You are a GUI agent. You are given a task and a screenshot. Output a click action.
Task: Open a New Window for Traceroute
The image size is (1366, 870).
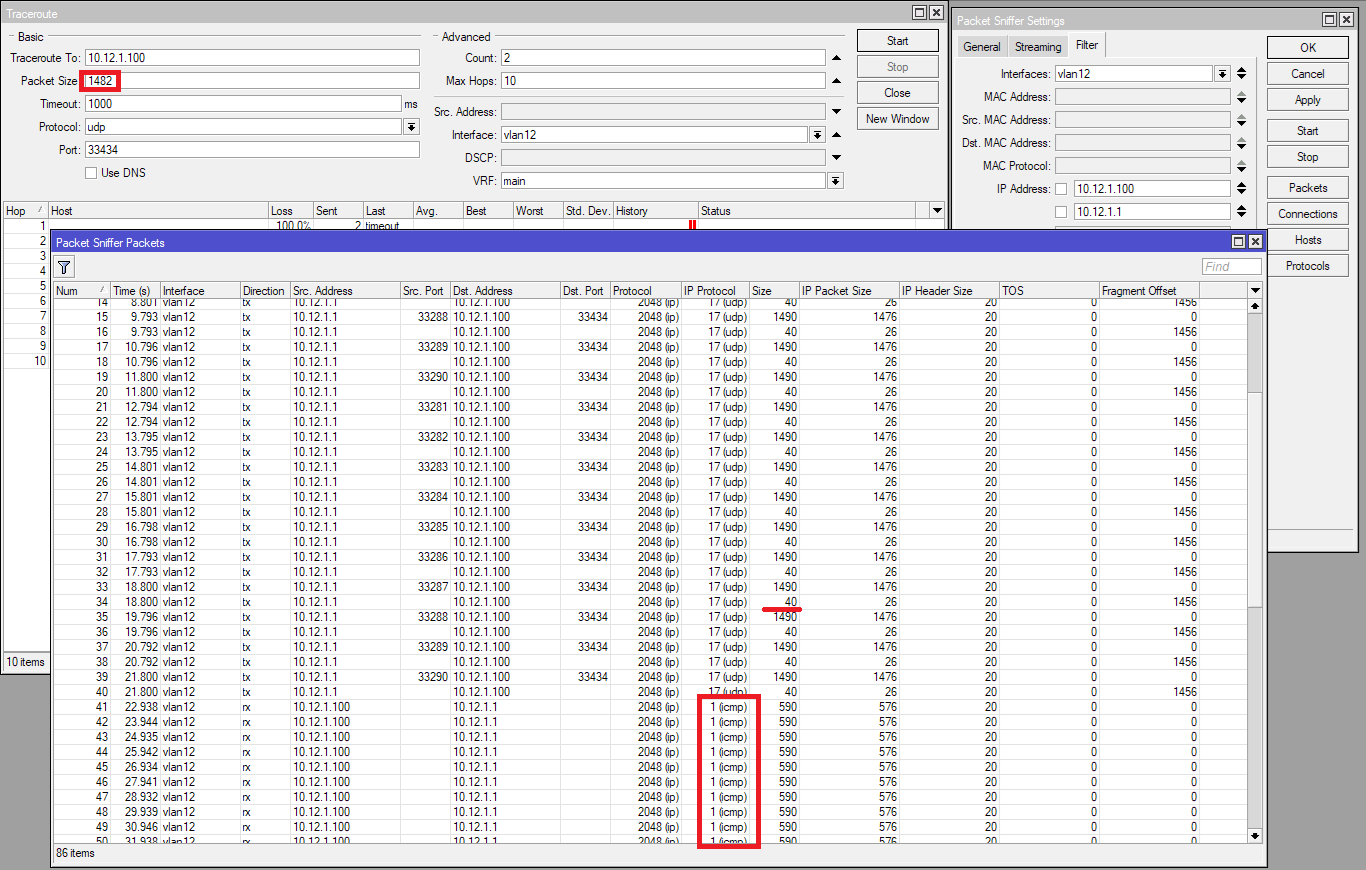click(898, 119)
